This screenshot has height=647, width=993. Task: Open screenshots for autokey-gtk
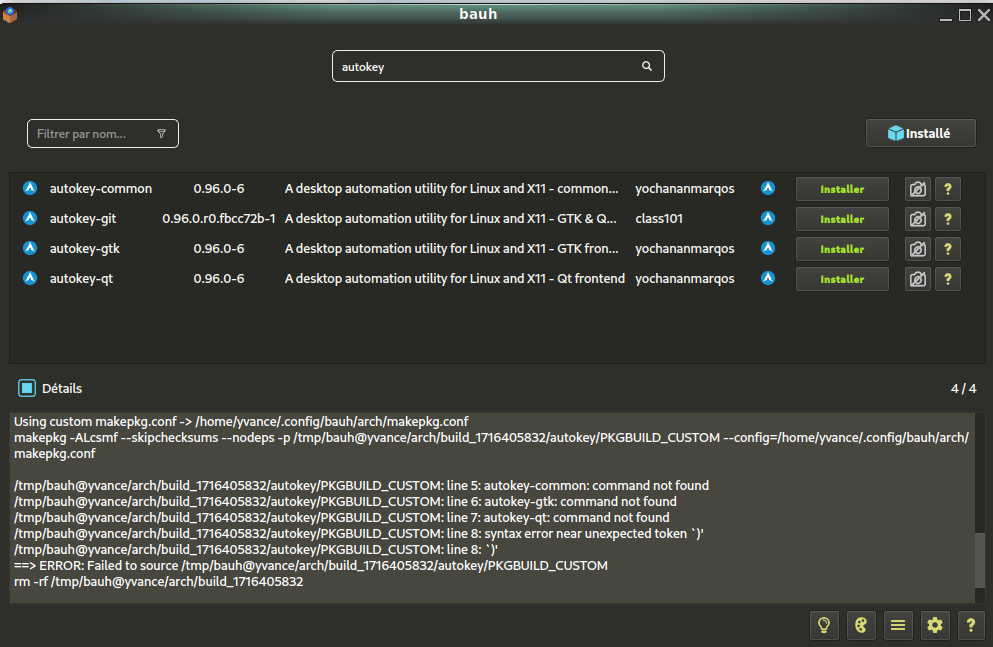918,249
